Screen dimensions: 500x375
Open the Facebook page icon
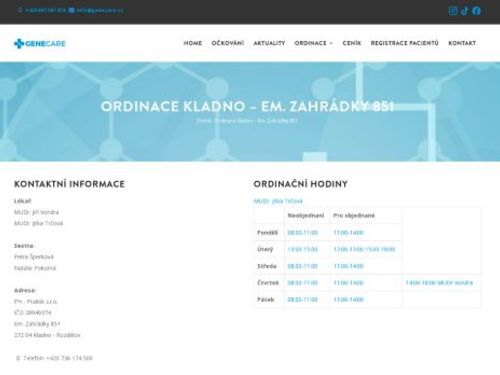[x=476, y=11]
